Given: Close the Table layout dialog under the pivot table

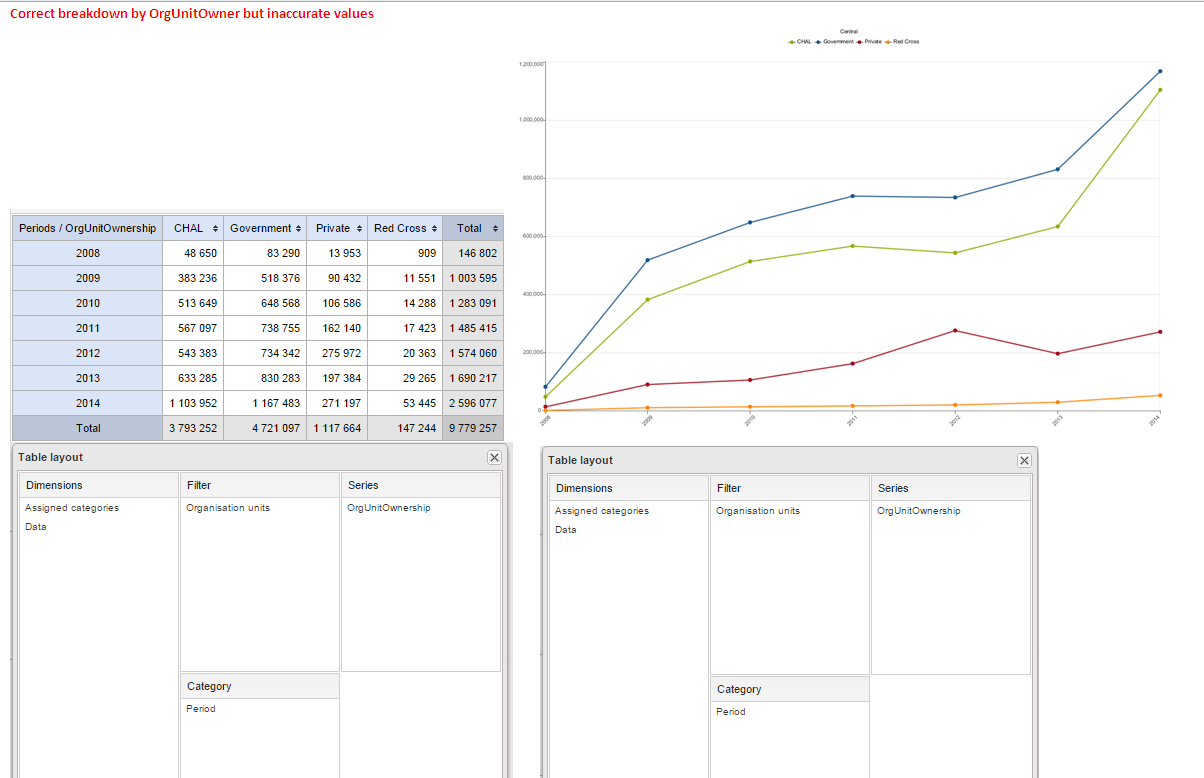Looking at the screenshot, I should coord(494,457).
